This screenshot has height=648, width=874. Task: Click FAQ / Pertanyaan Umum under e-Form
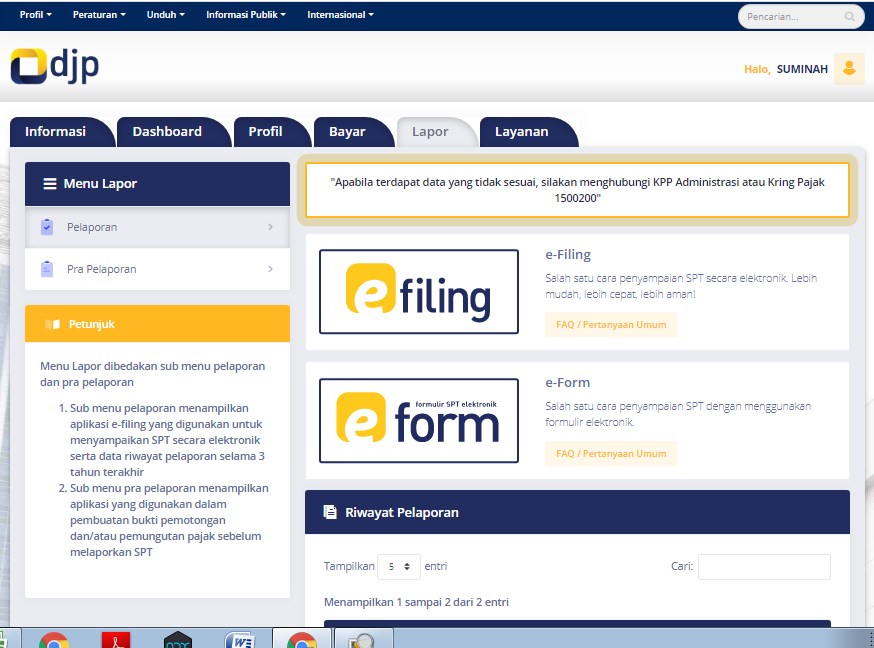(x=611, y=454)
